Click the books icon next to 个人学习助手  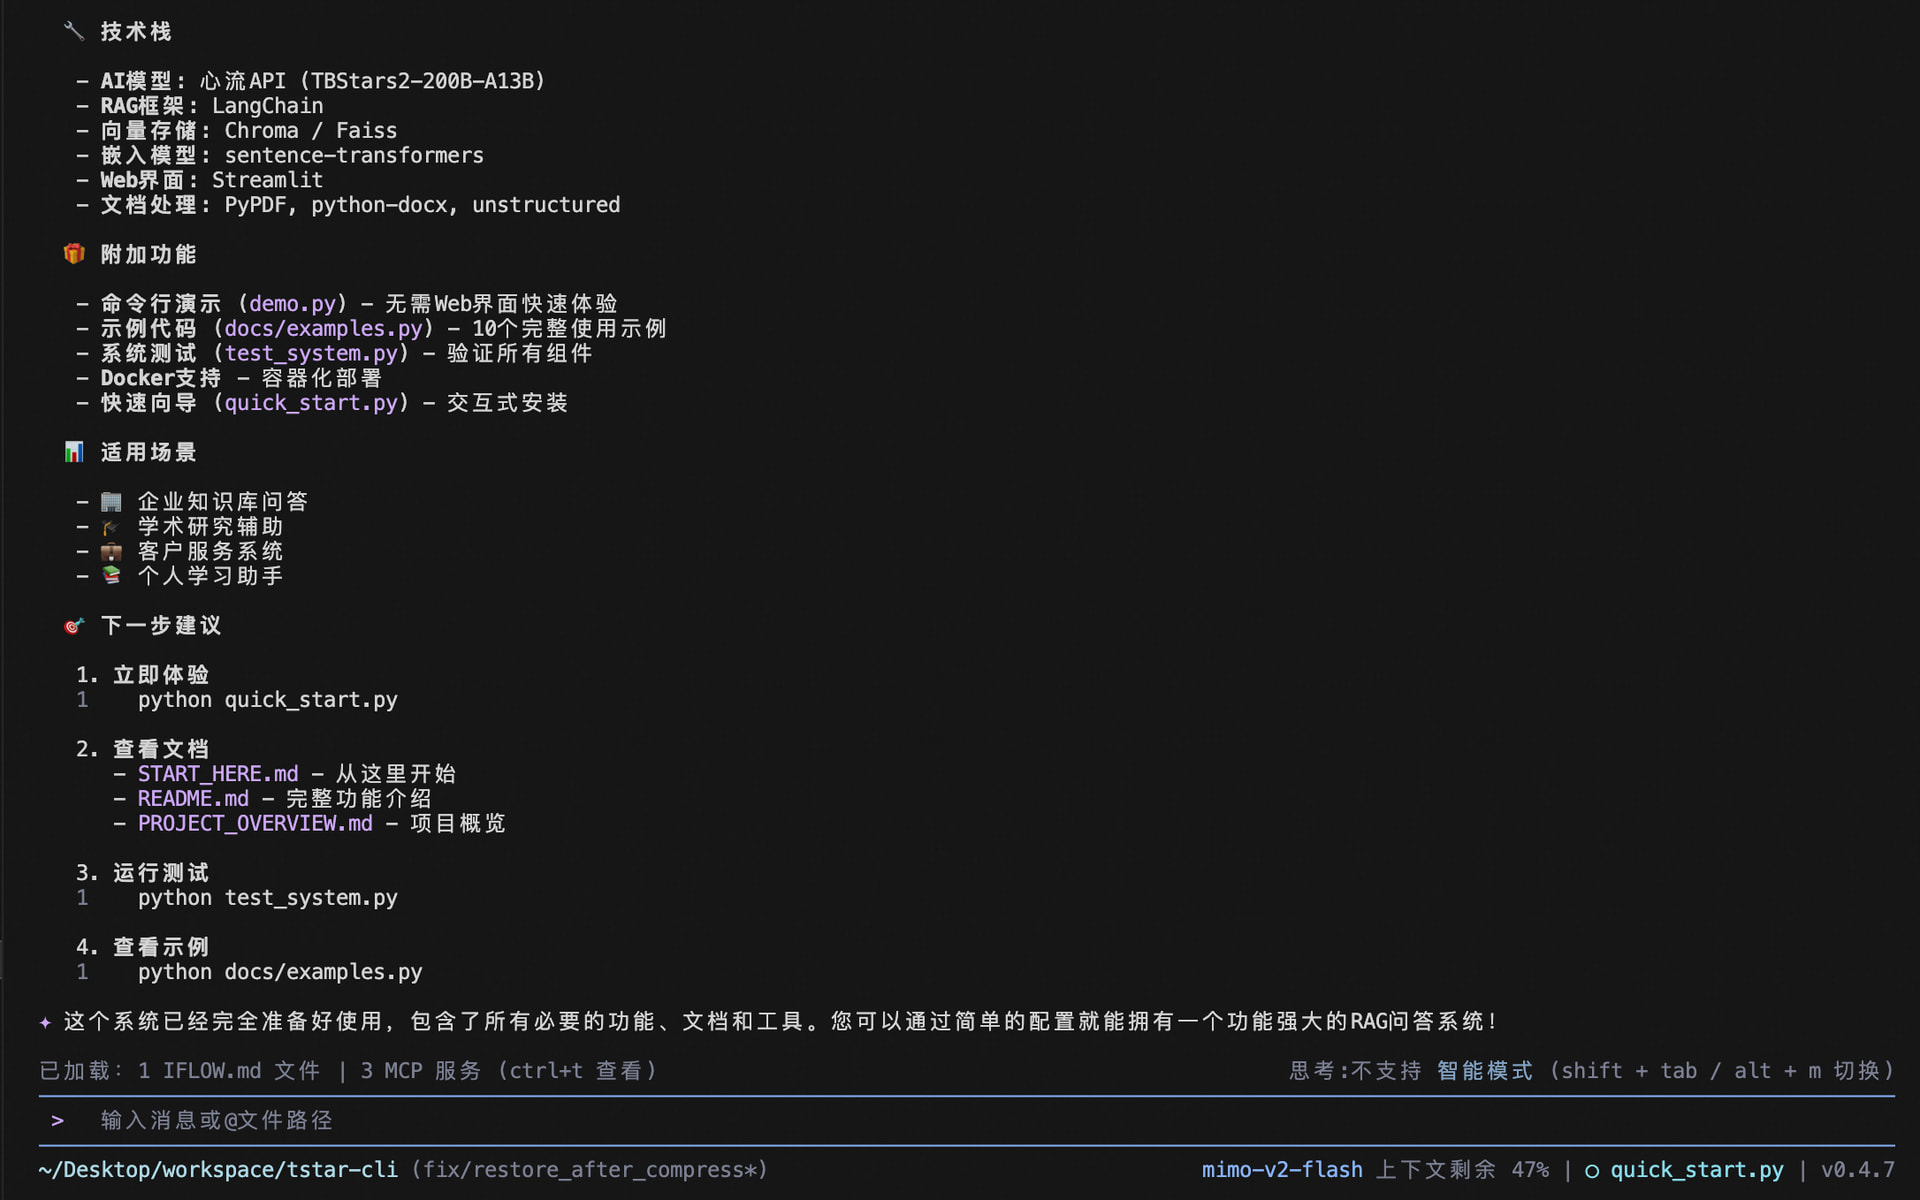(111, 575)
